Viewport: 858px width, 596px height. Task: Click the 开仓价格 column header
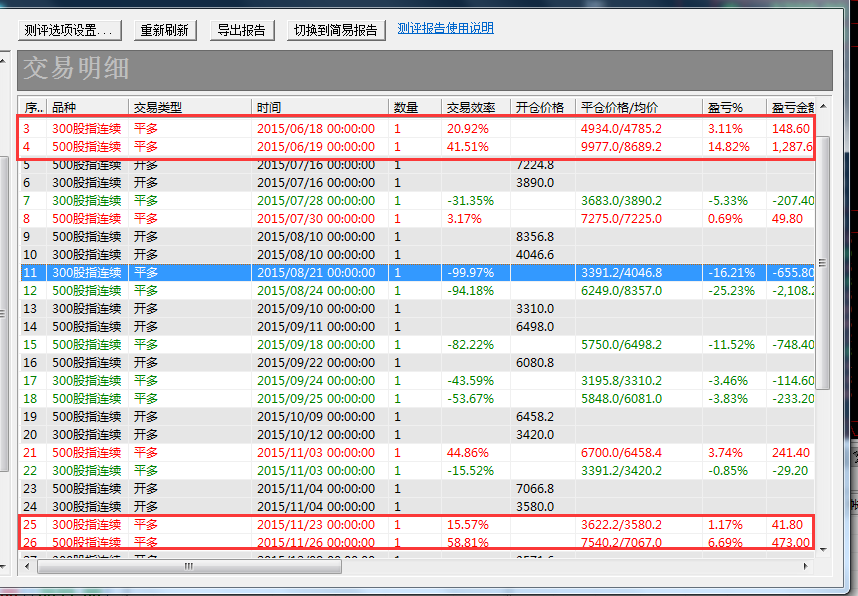542,107
